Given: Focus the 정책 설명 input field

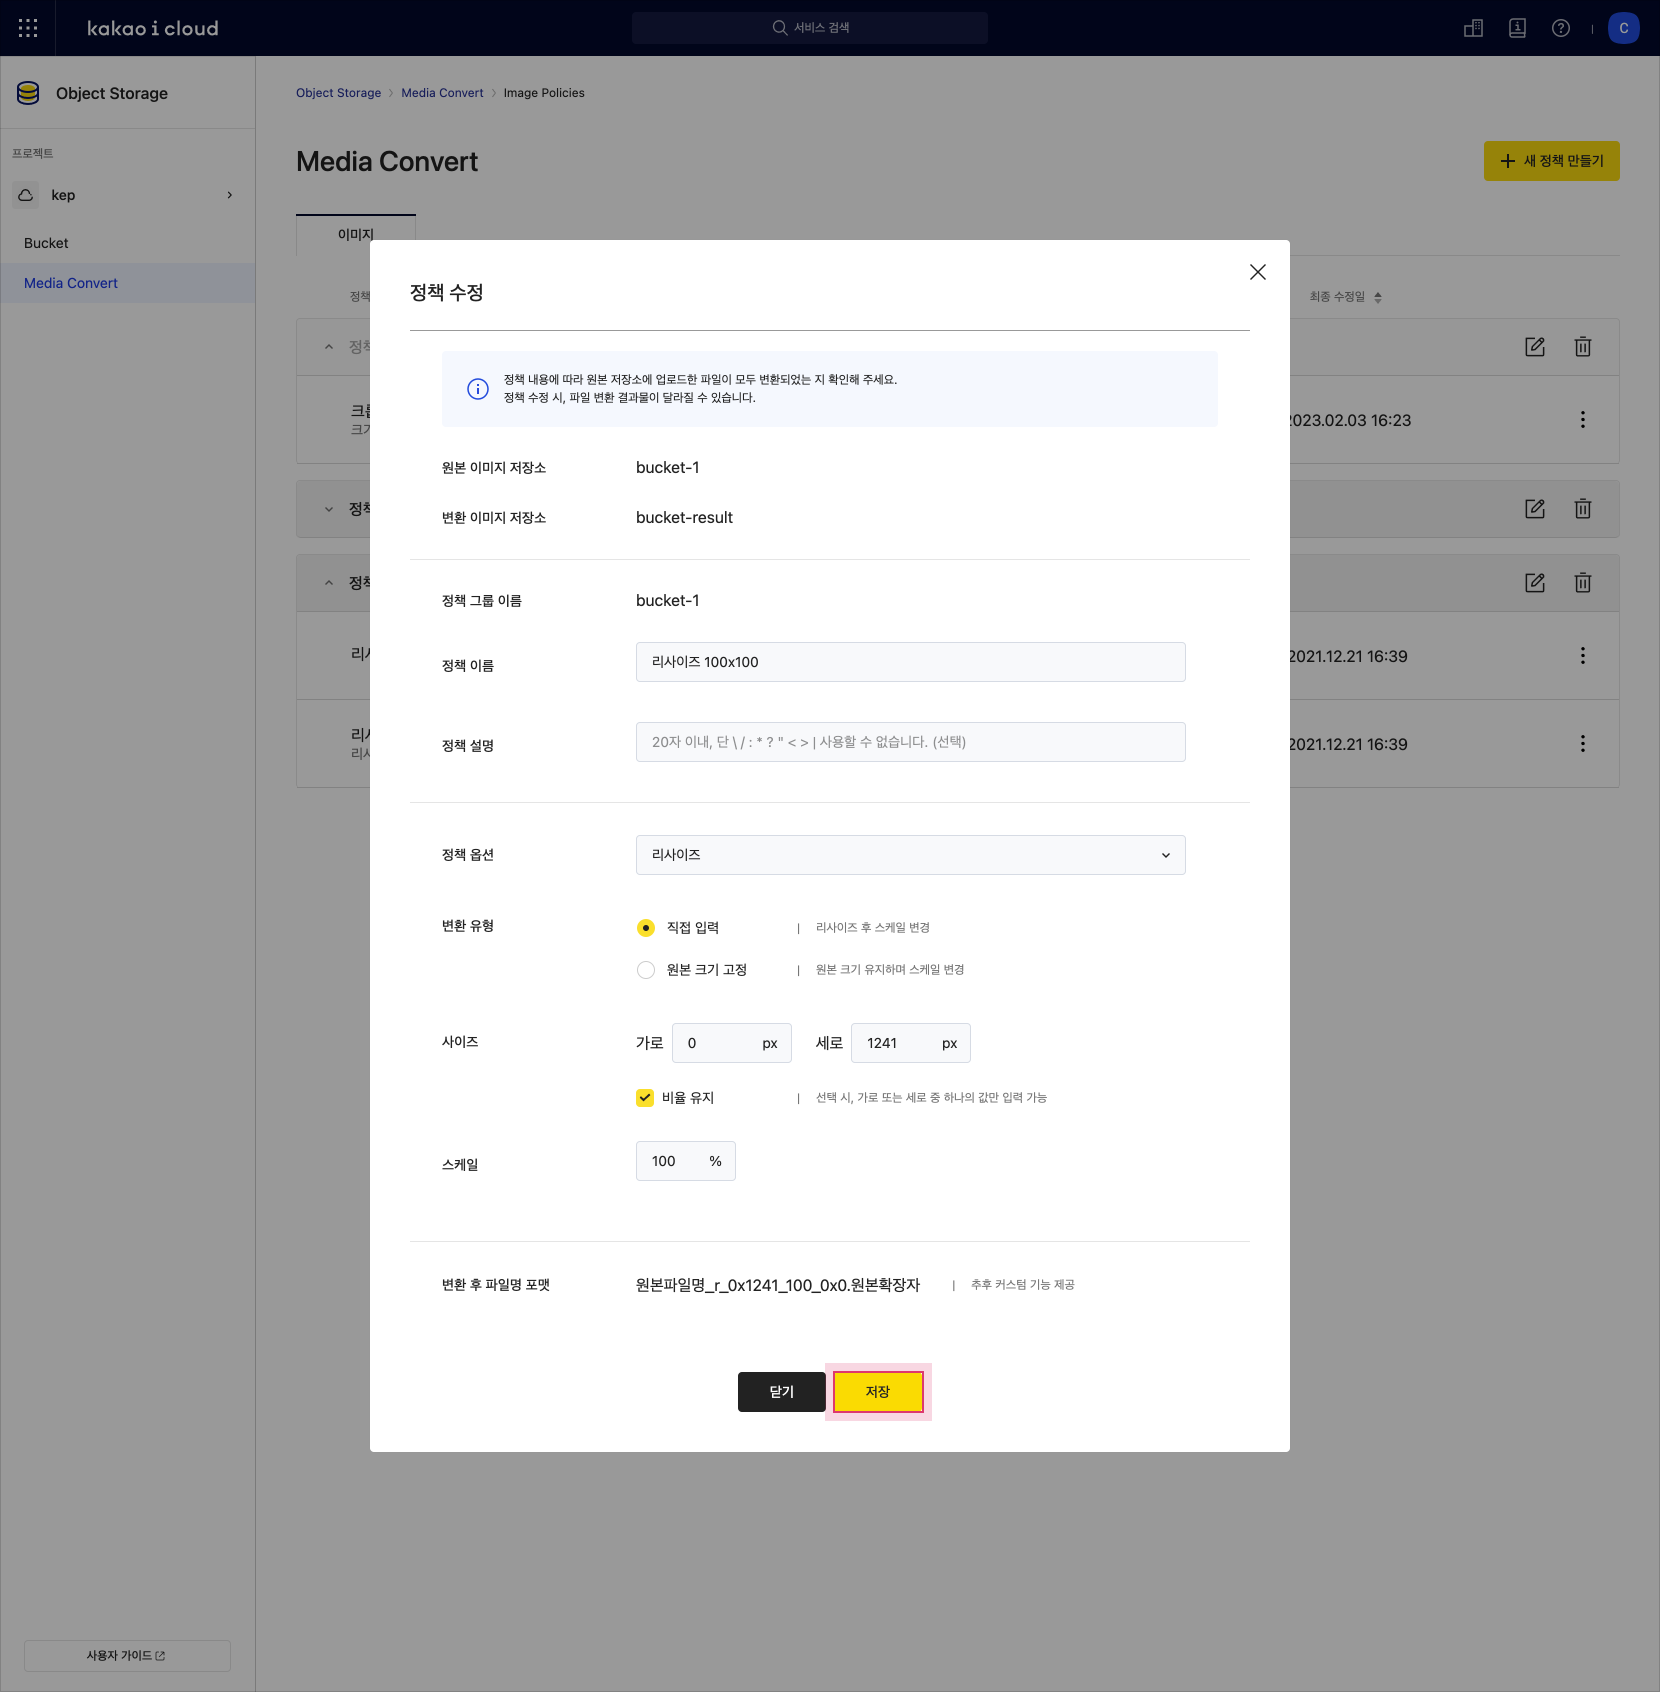Looking at the screenshot, I should (911, 742).
